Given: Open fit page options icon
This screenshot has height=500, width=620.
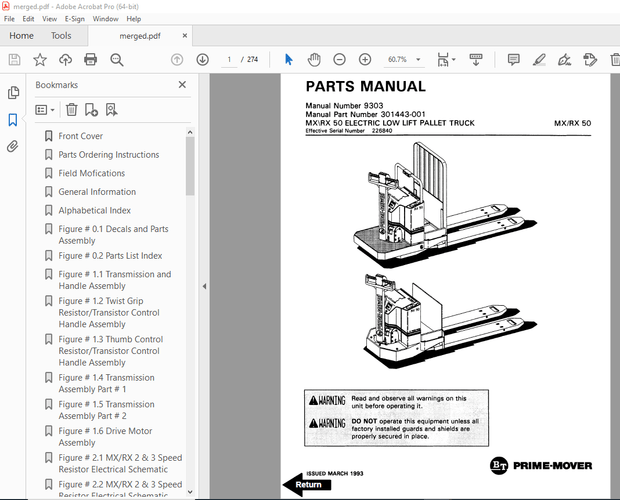Looking at the screenshot, I should pos(446,60).
